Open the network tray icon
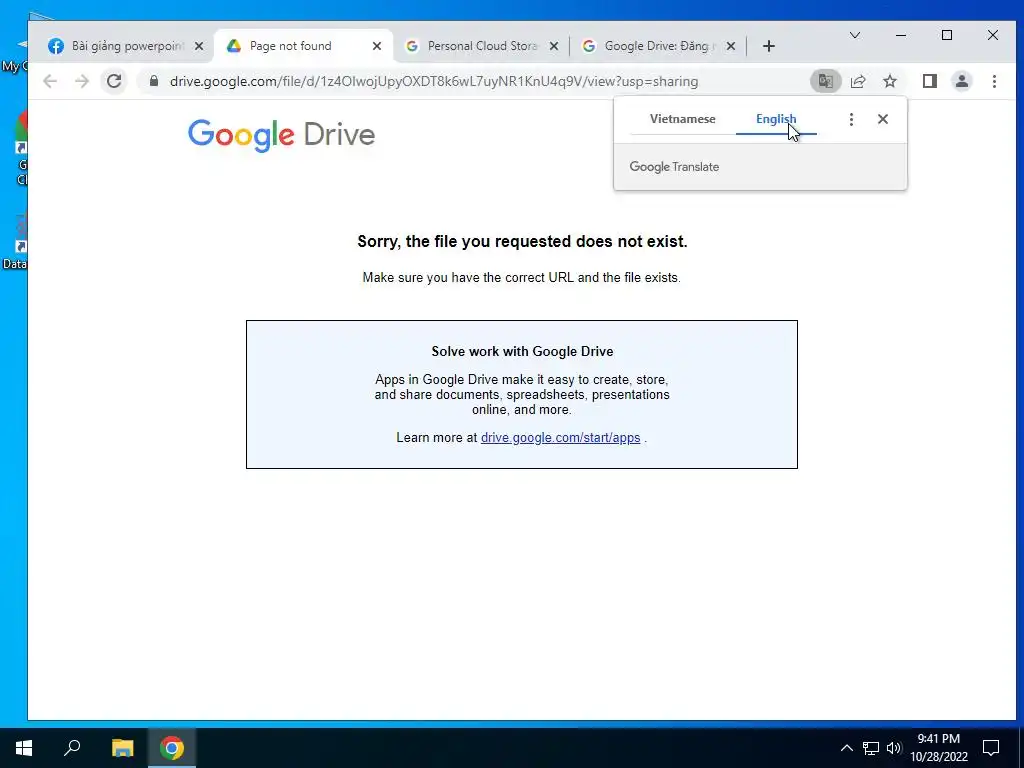The height and width of the screenshot is (768, 1024). click(x=871, y=748)
